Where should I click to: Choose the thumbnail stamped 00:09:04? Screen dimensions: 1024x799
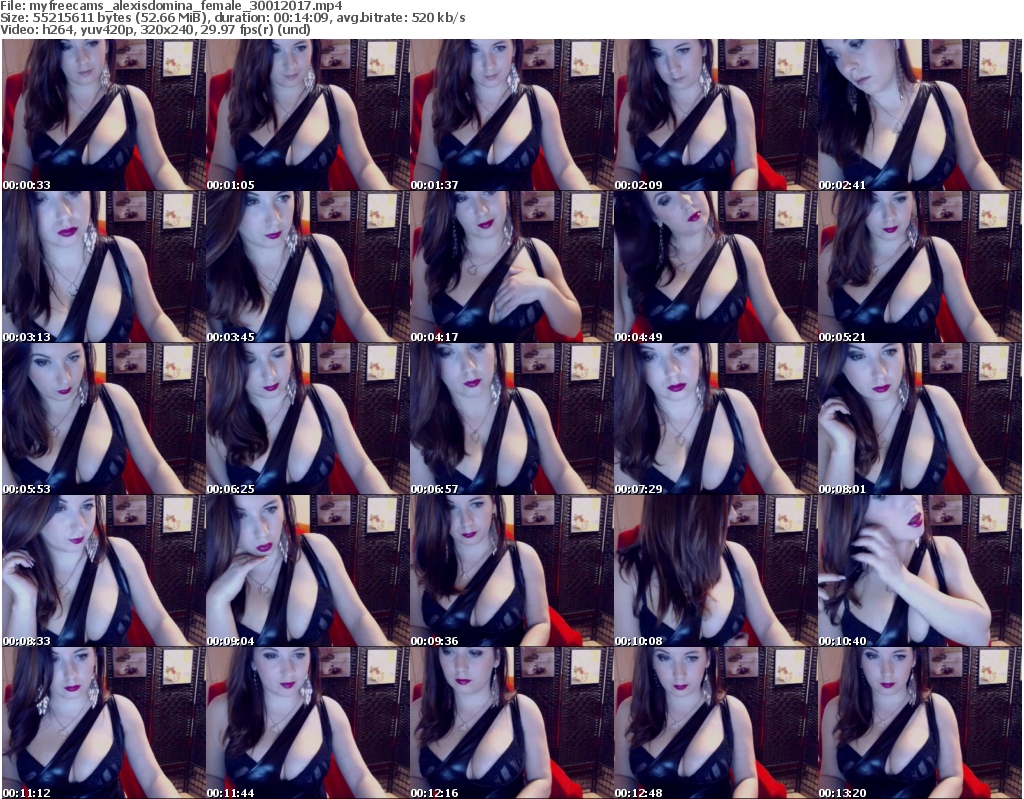point(308,571)
